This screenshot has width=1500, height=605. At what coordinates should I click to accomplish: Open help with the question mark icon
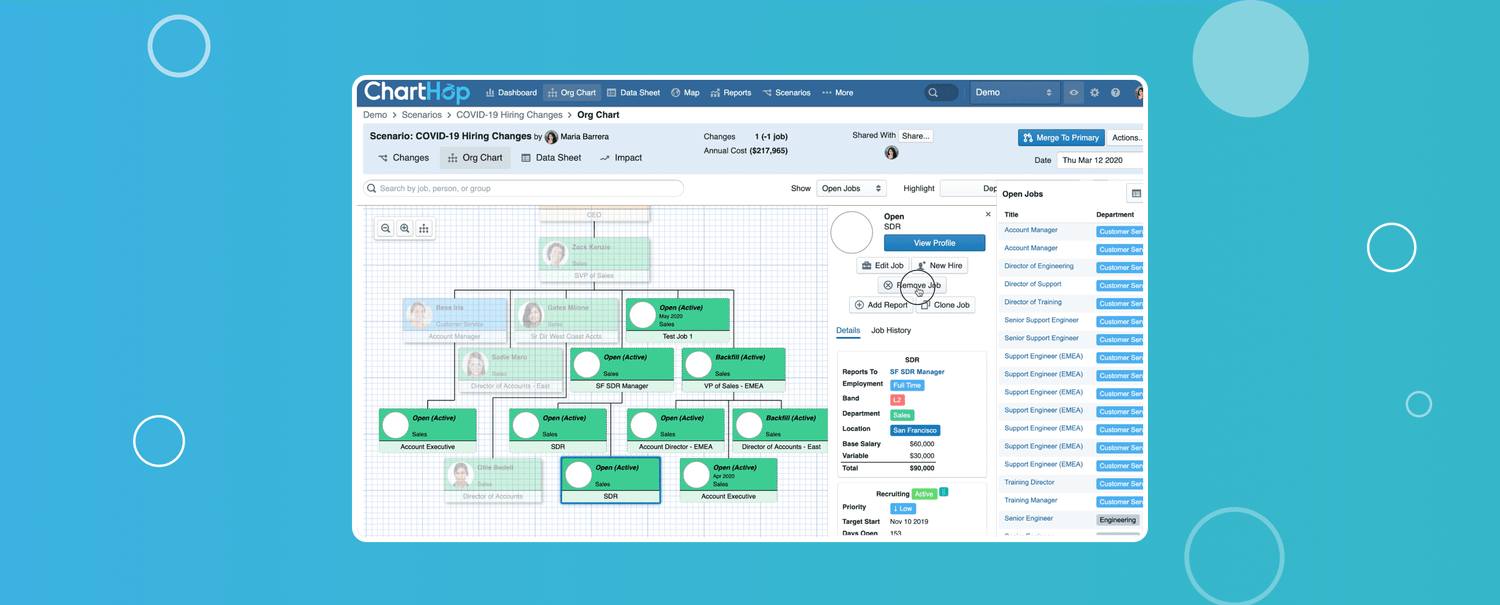coord(1116,93)
